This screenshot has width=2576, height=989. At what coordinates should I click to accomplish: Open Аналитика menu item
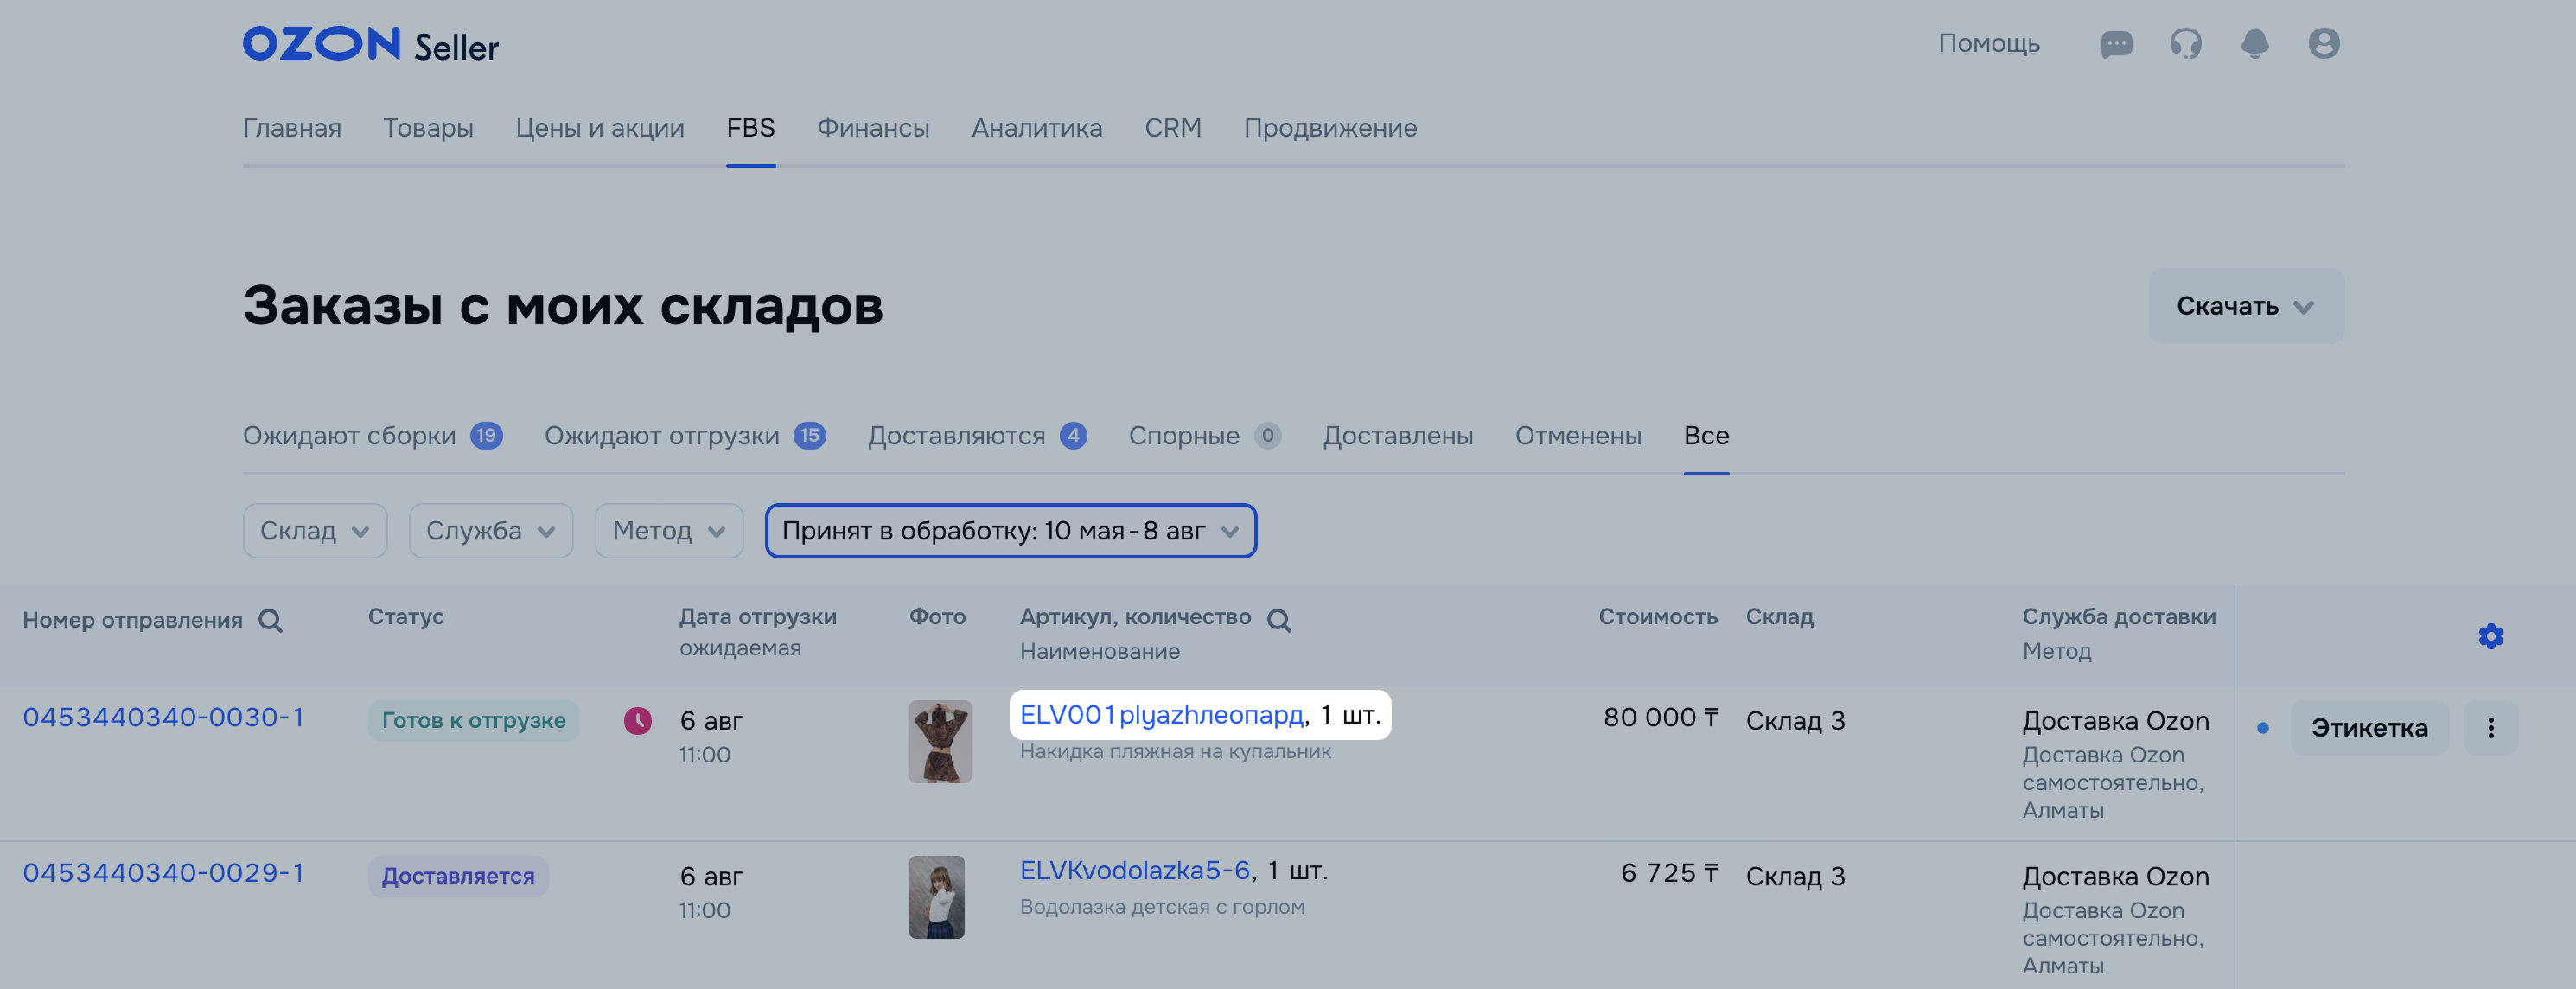pos(1037,128)
